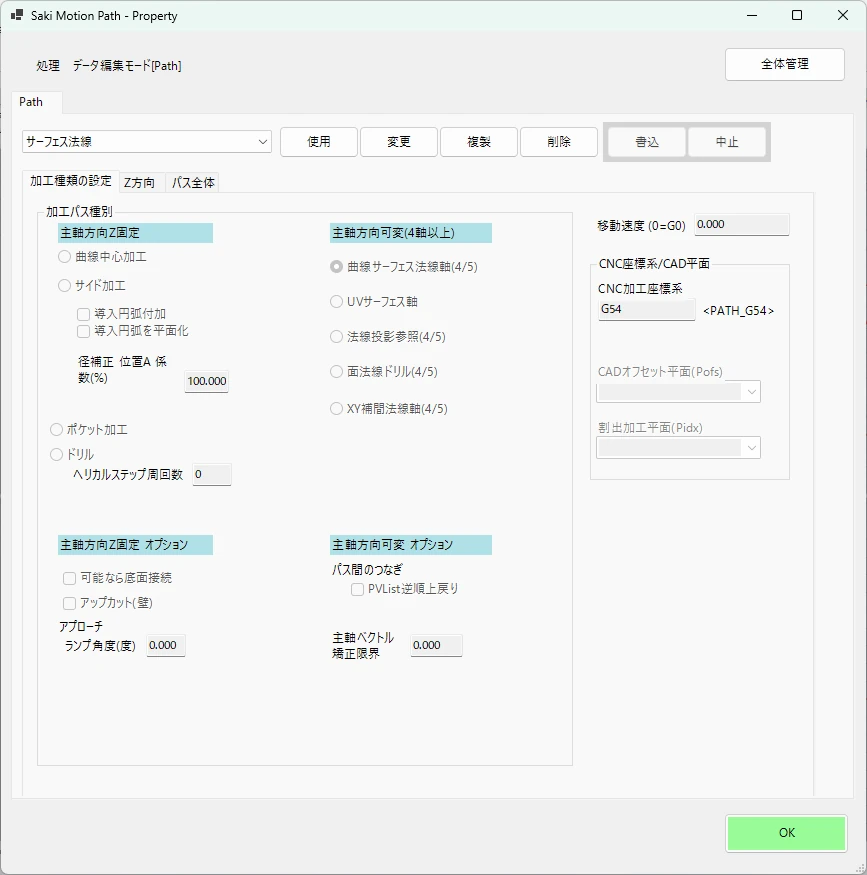Click ランプ角度(度) input field
The height and width of the screenshot is (875, 867).
[x=166, y=645]
